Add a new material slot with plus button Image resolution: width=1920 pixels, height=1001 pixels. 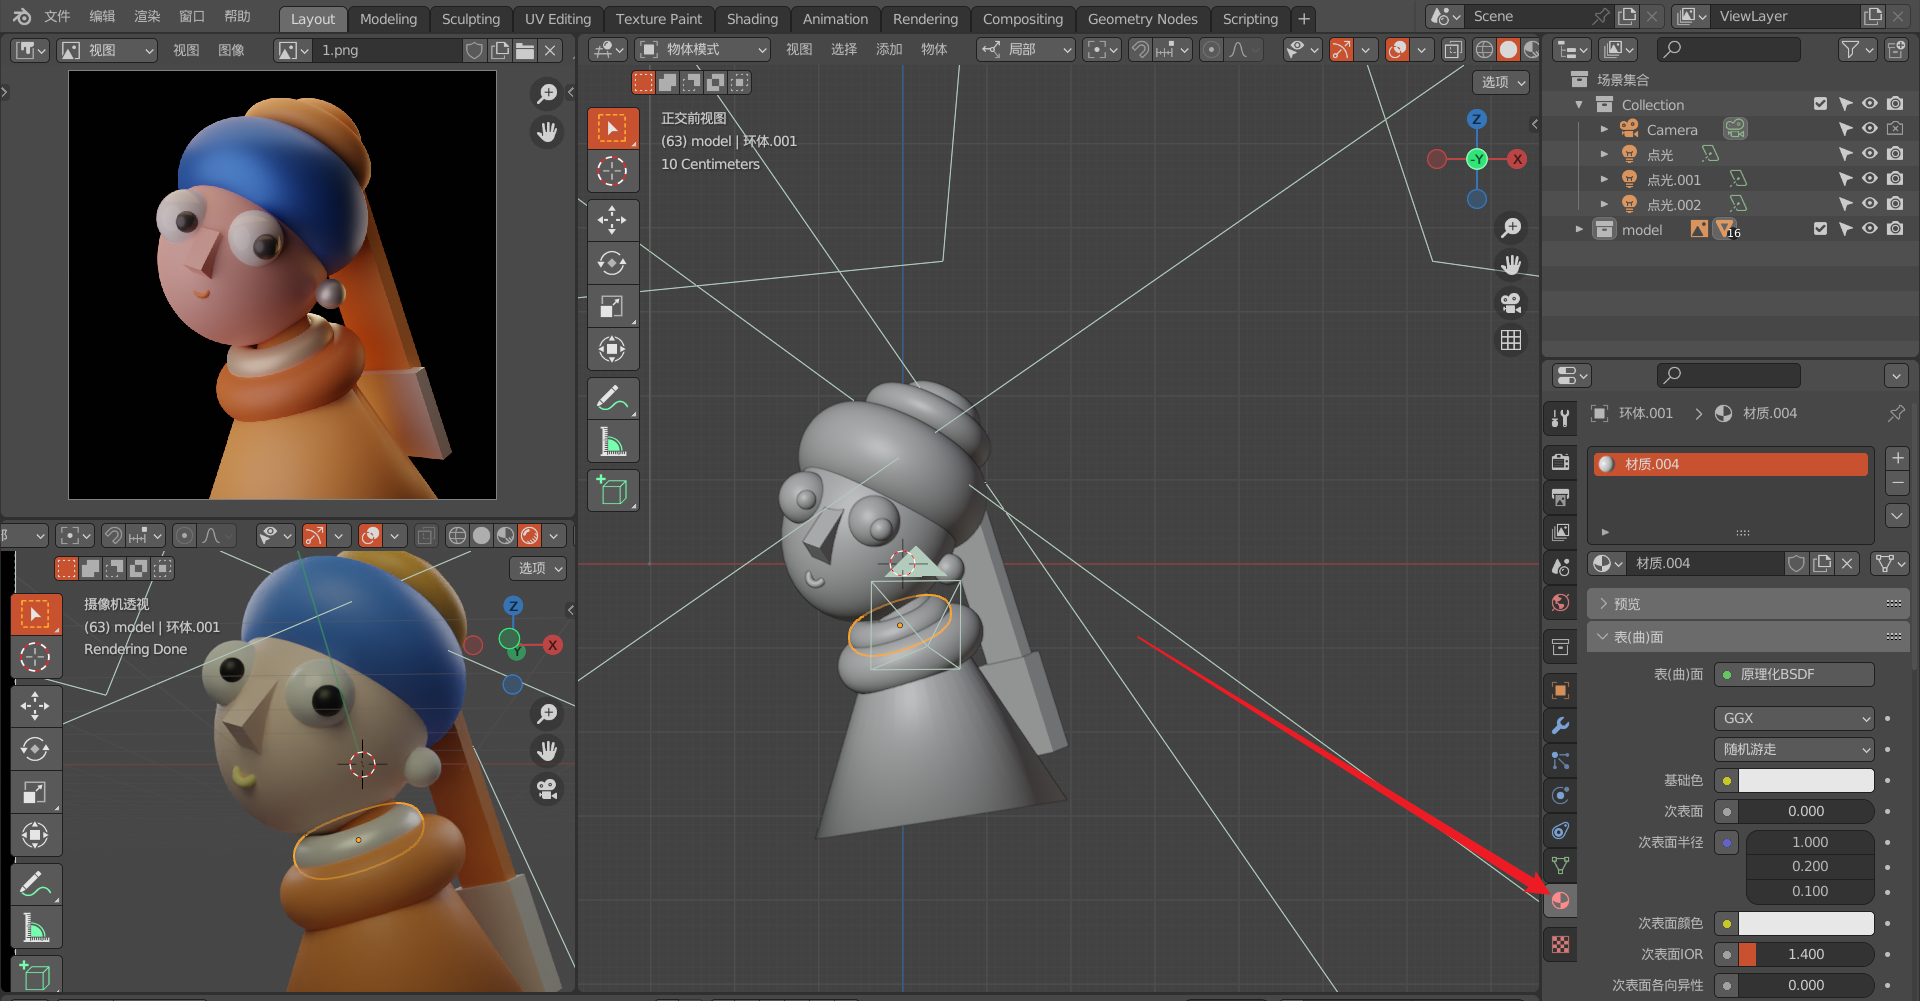tap(1897, 458)
